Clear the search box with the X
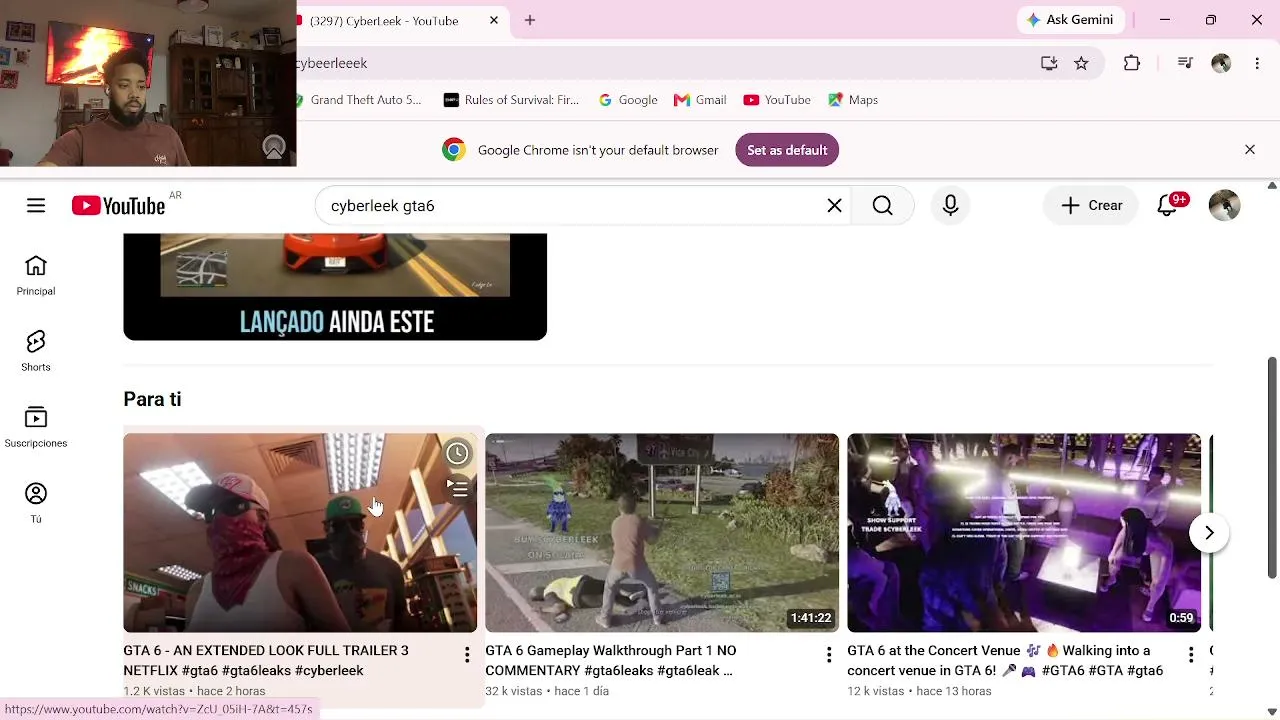Viewport: 1280px width, 720px height. [x=835, y=205]
